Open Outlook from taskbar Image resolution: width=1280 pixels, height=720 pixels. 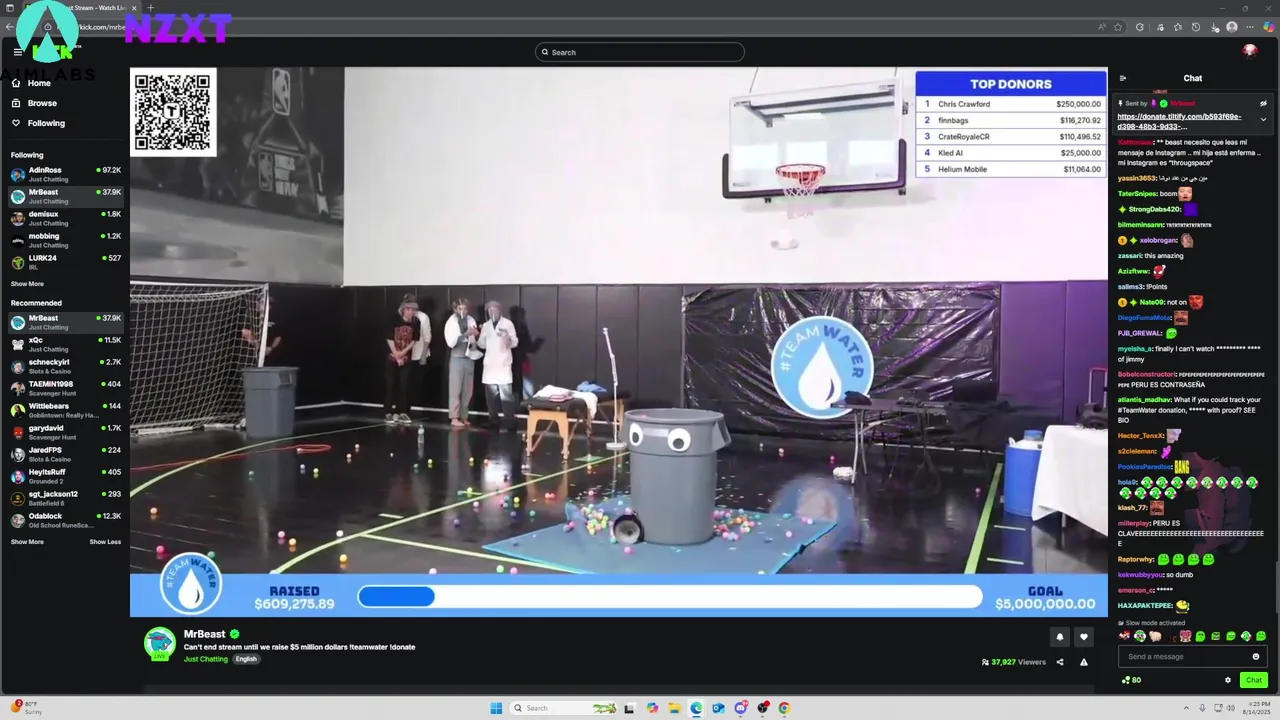tap(718, 708)
